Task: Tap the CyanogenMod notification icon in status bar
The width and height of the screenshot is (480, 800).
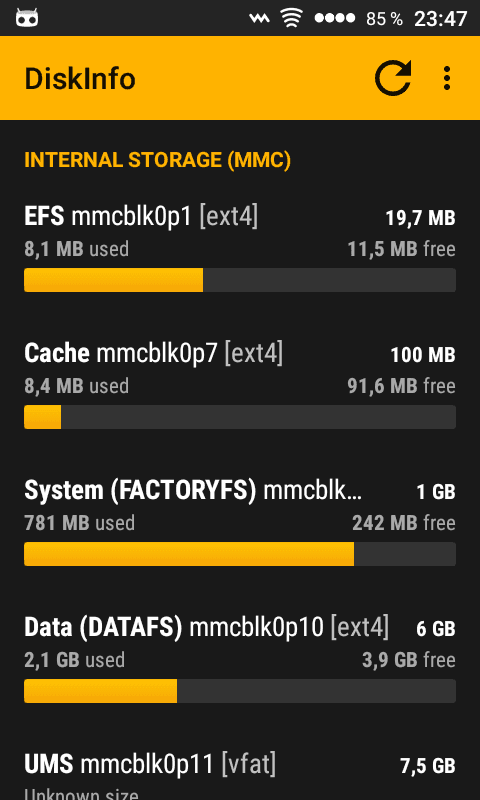Action: coord(27,18)
